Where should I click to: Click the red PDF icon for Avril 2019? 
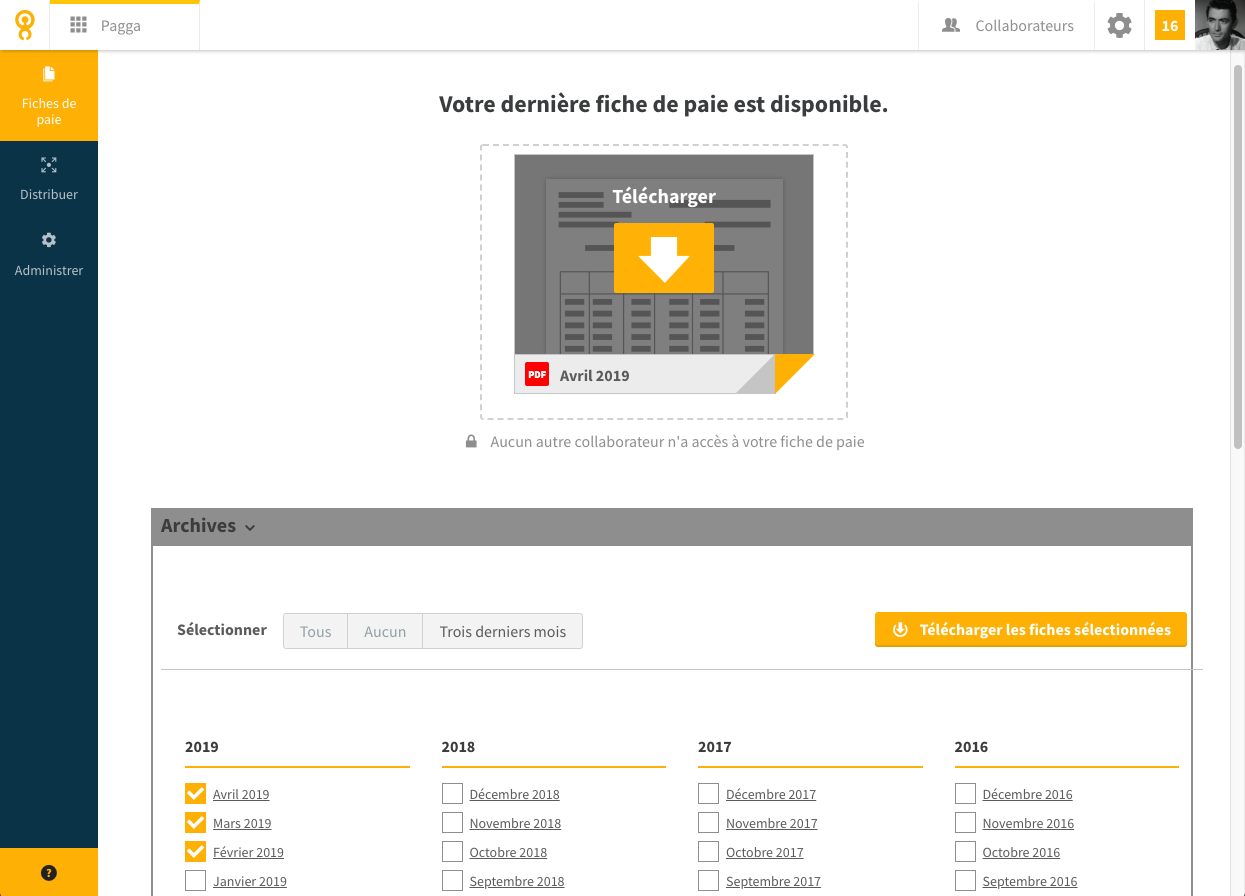pyautogui.click(x=537, y=374)
